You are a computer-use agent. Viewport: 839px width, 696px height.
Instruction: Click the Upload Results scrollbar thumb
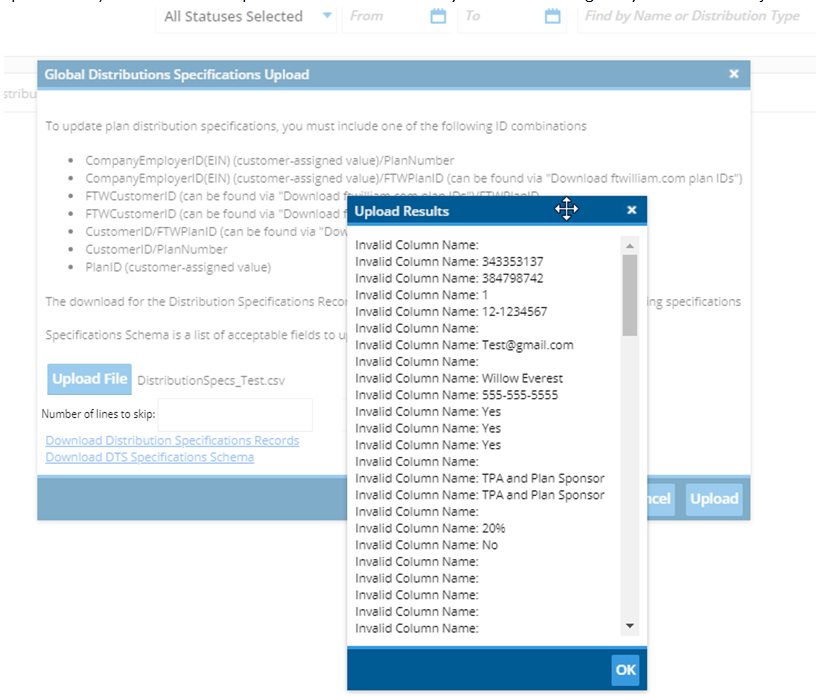pyautogui.click(x=629, y=295)
